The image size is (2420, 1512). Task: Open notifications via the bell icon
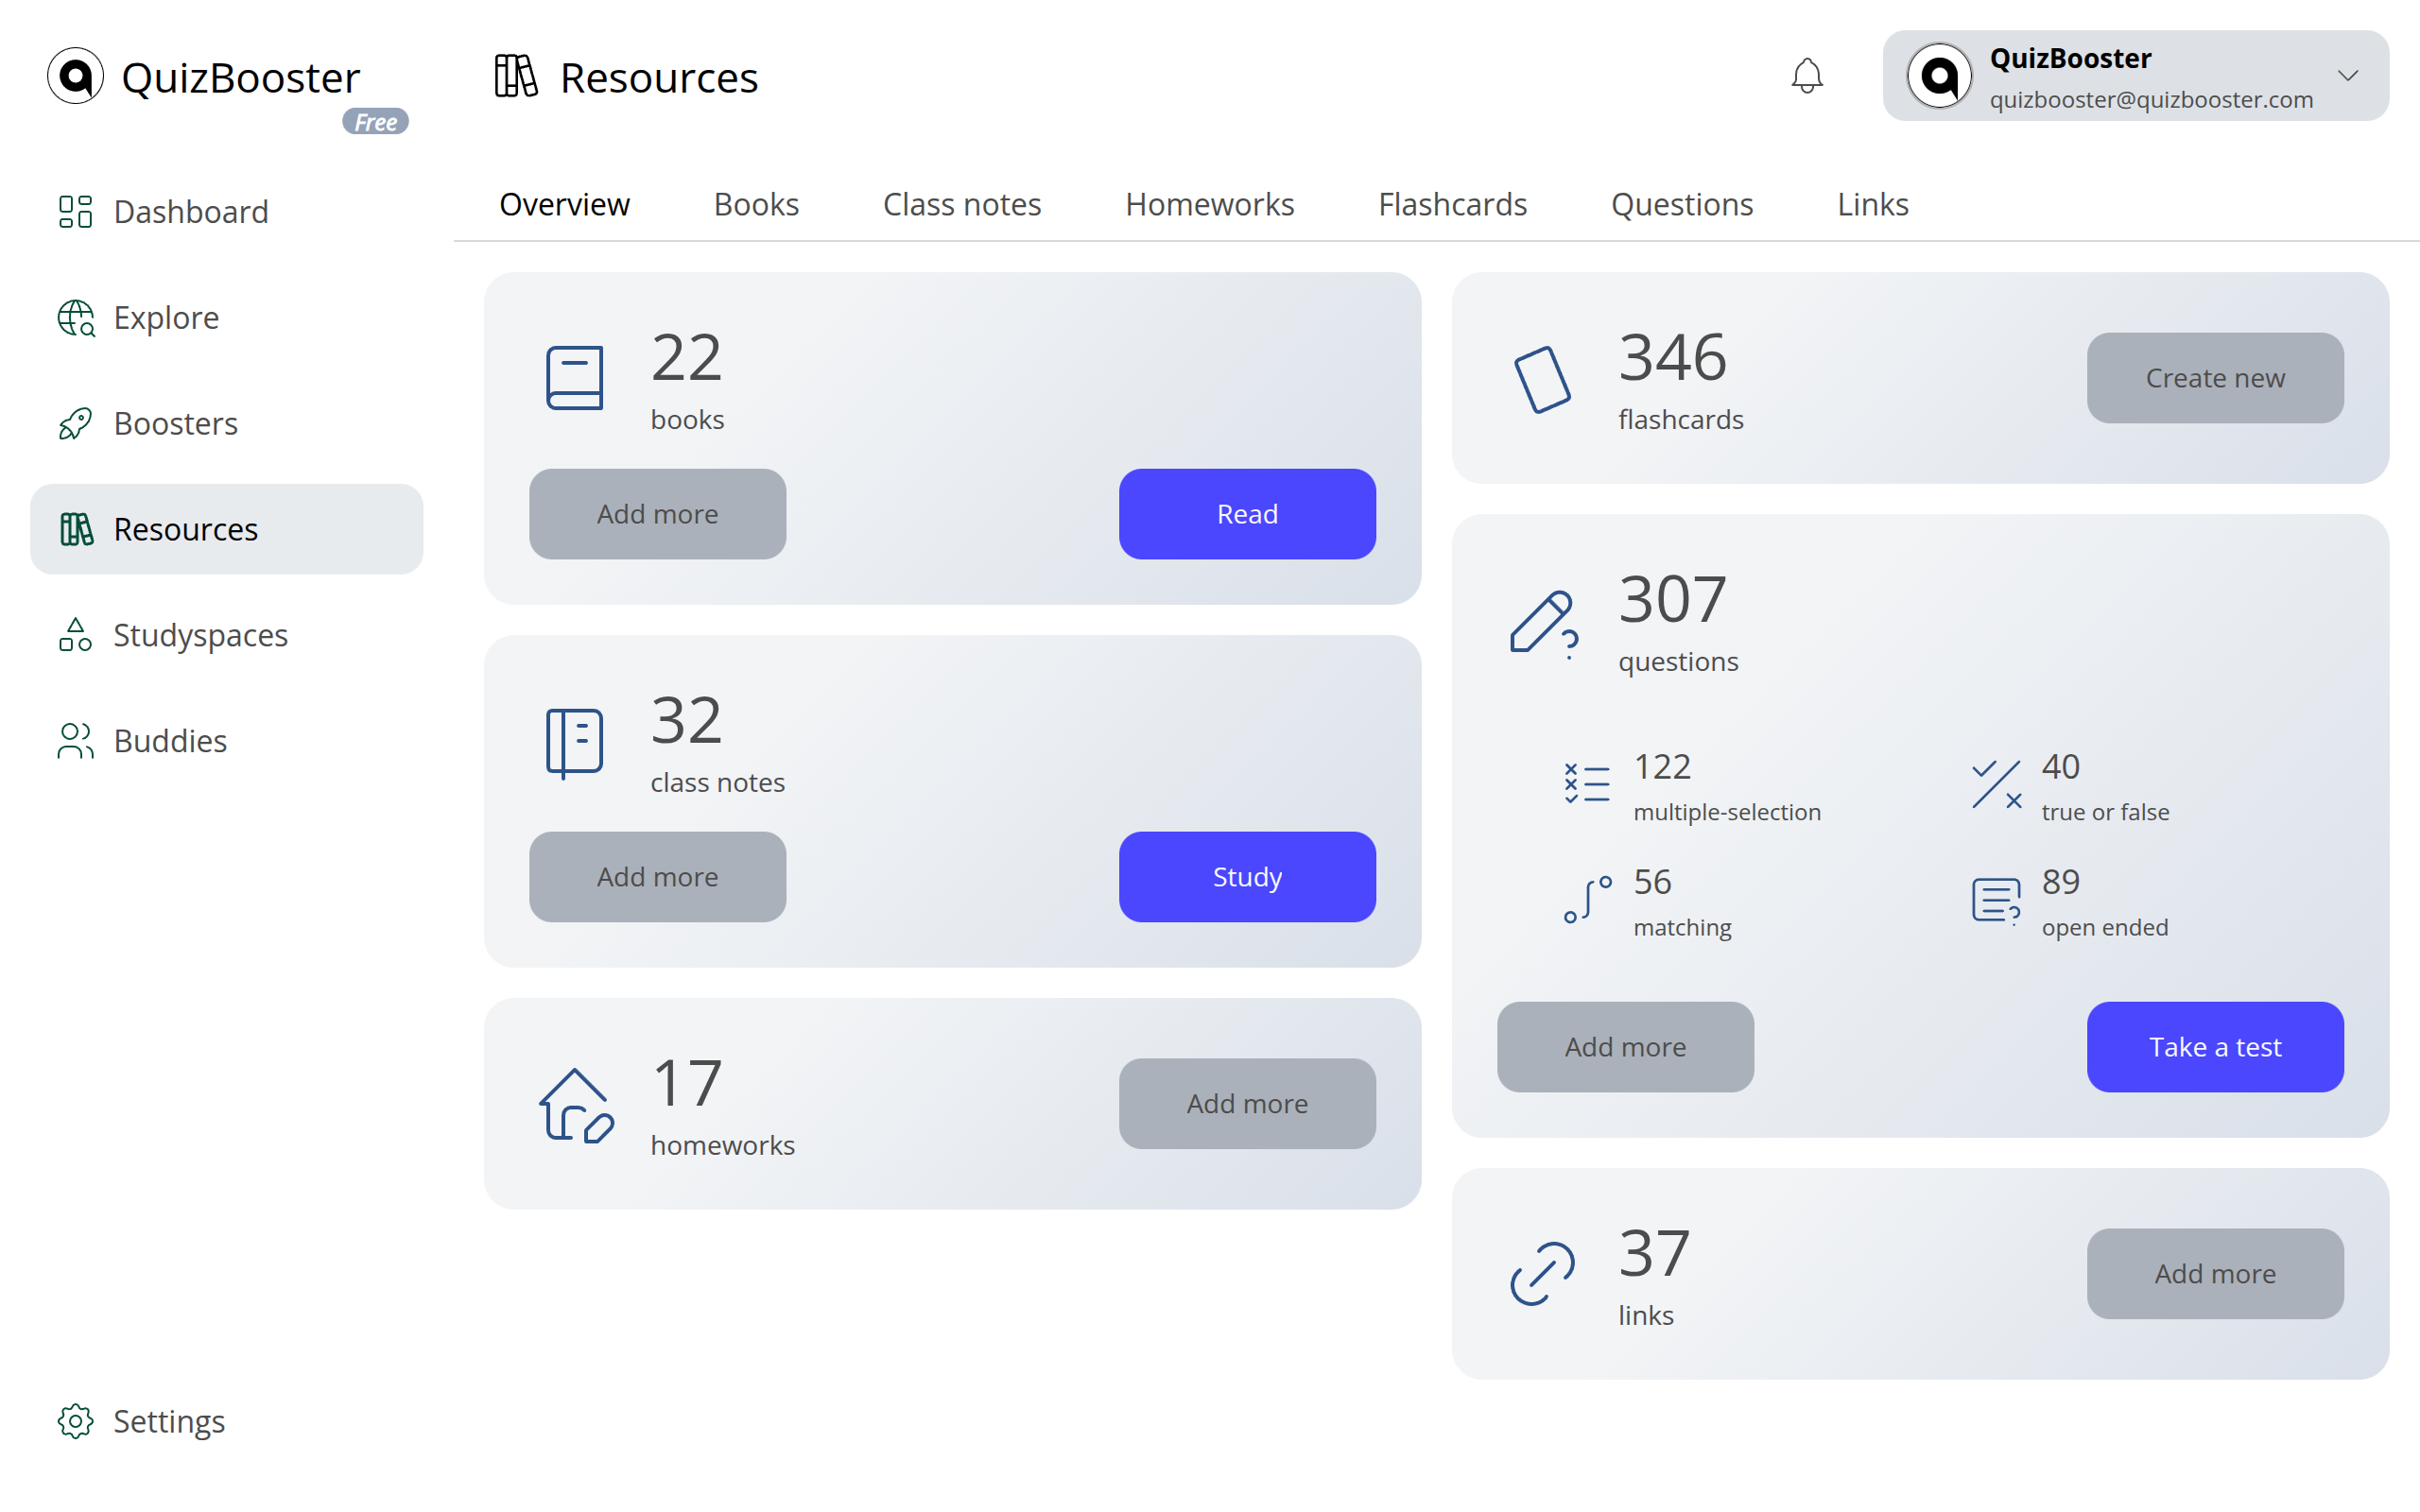(x=1807, y=76)
